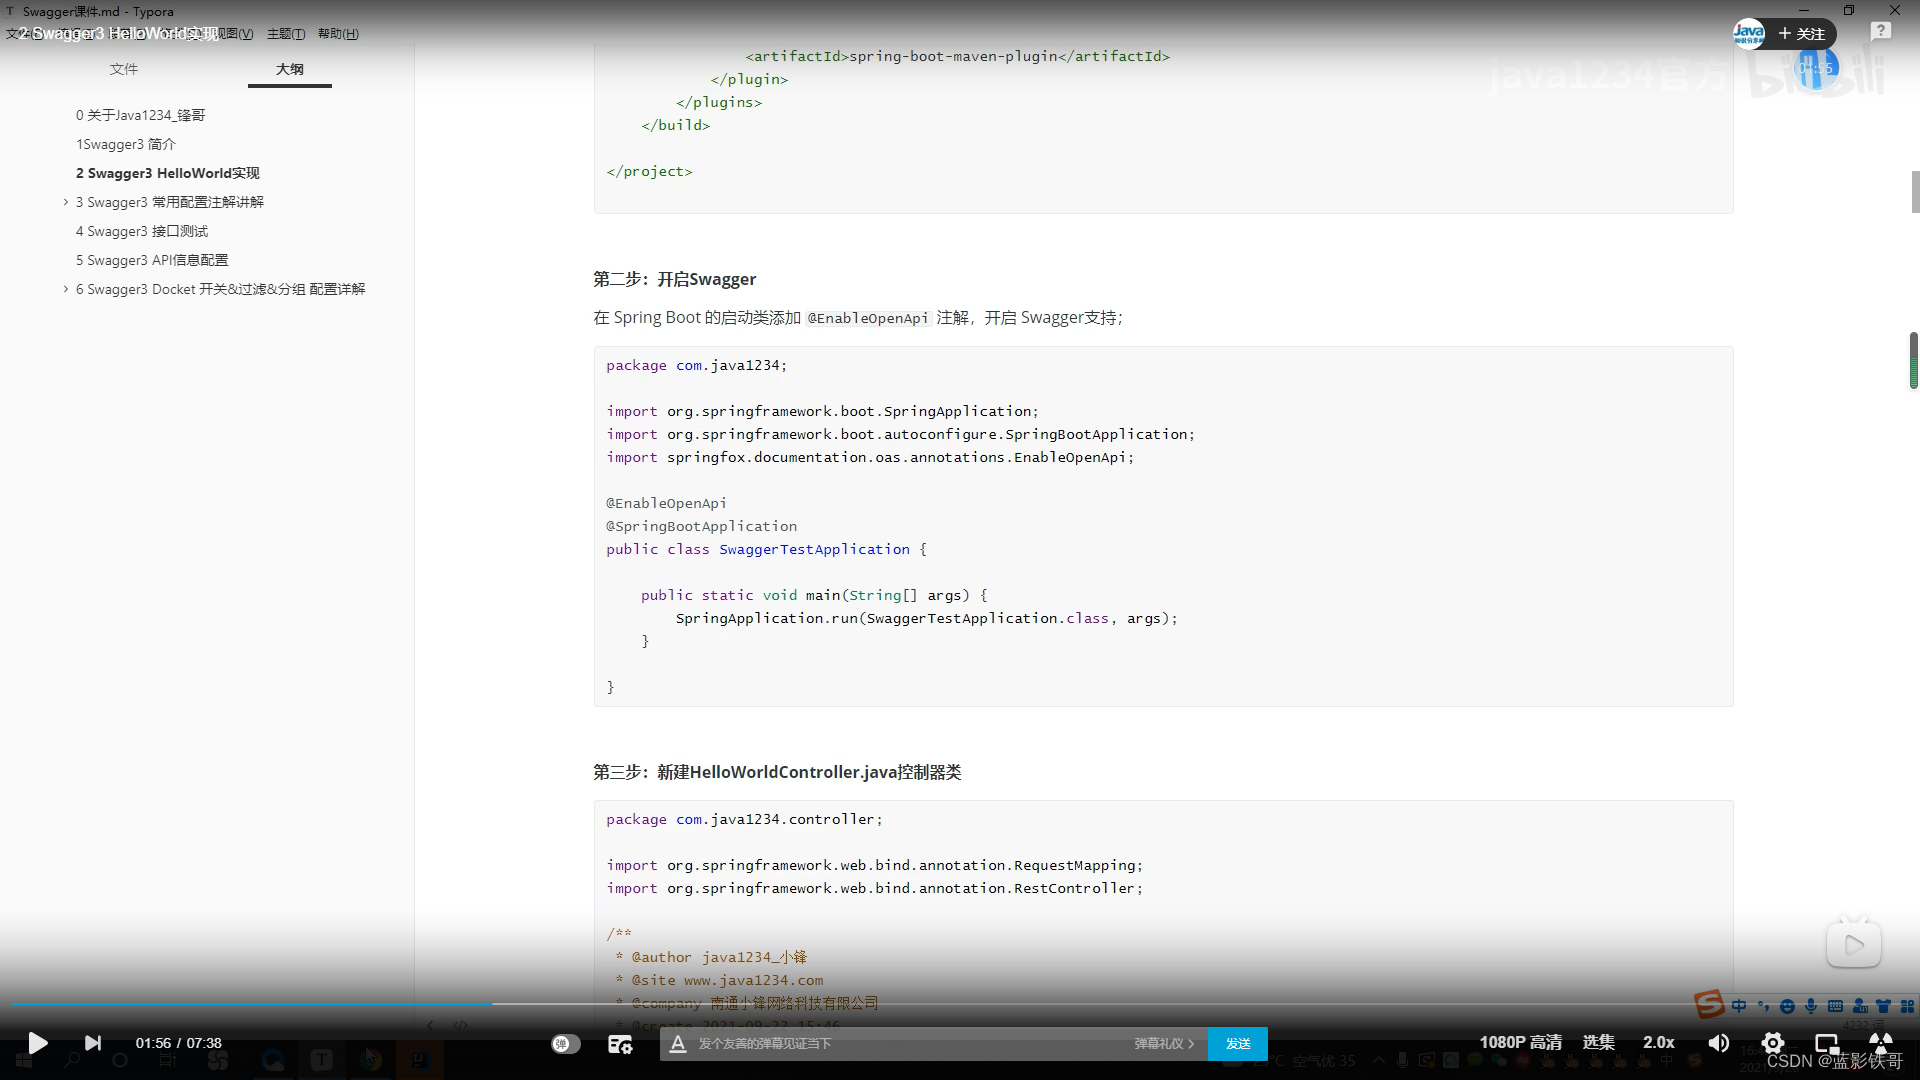The width and height of the screenshot is (1920, 1080).
Task: Follow uploader with 关注 button
Action: pyautogui.click(x=1802, y=33)
